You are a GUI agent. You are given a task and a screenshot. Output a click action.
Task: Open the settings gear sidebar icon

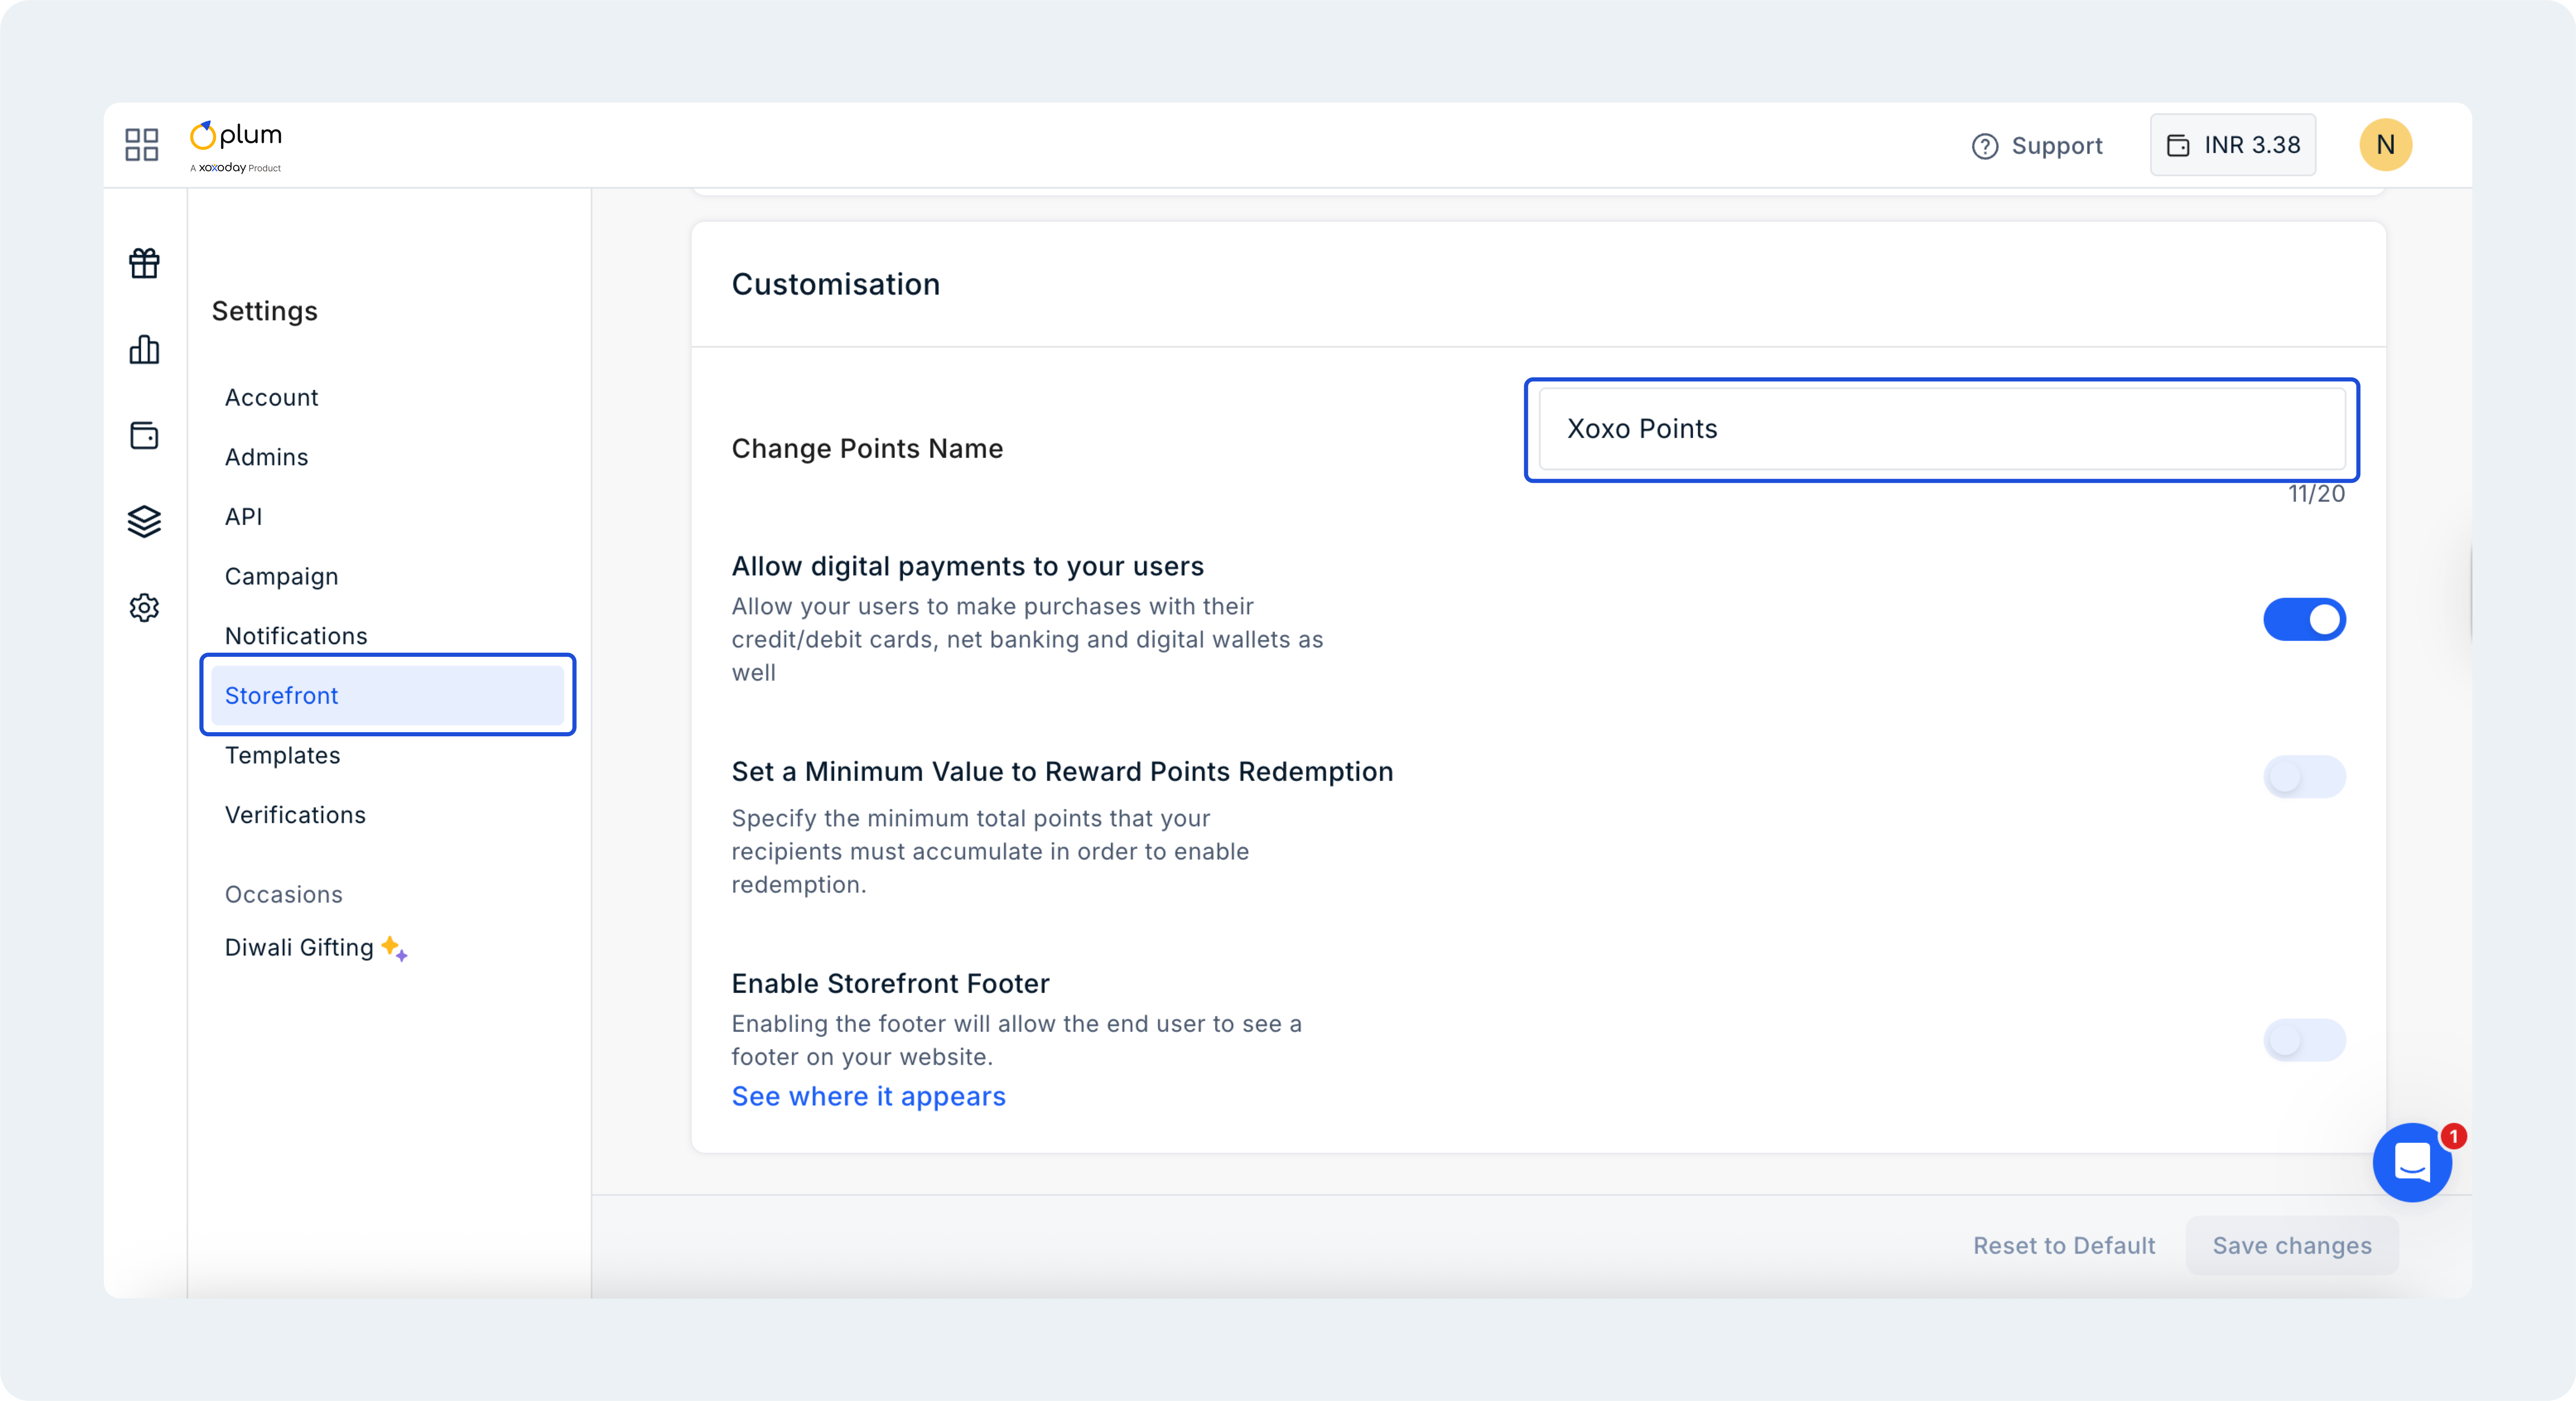144,607
